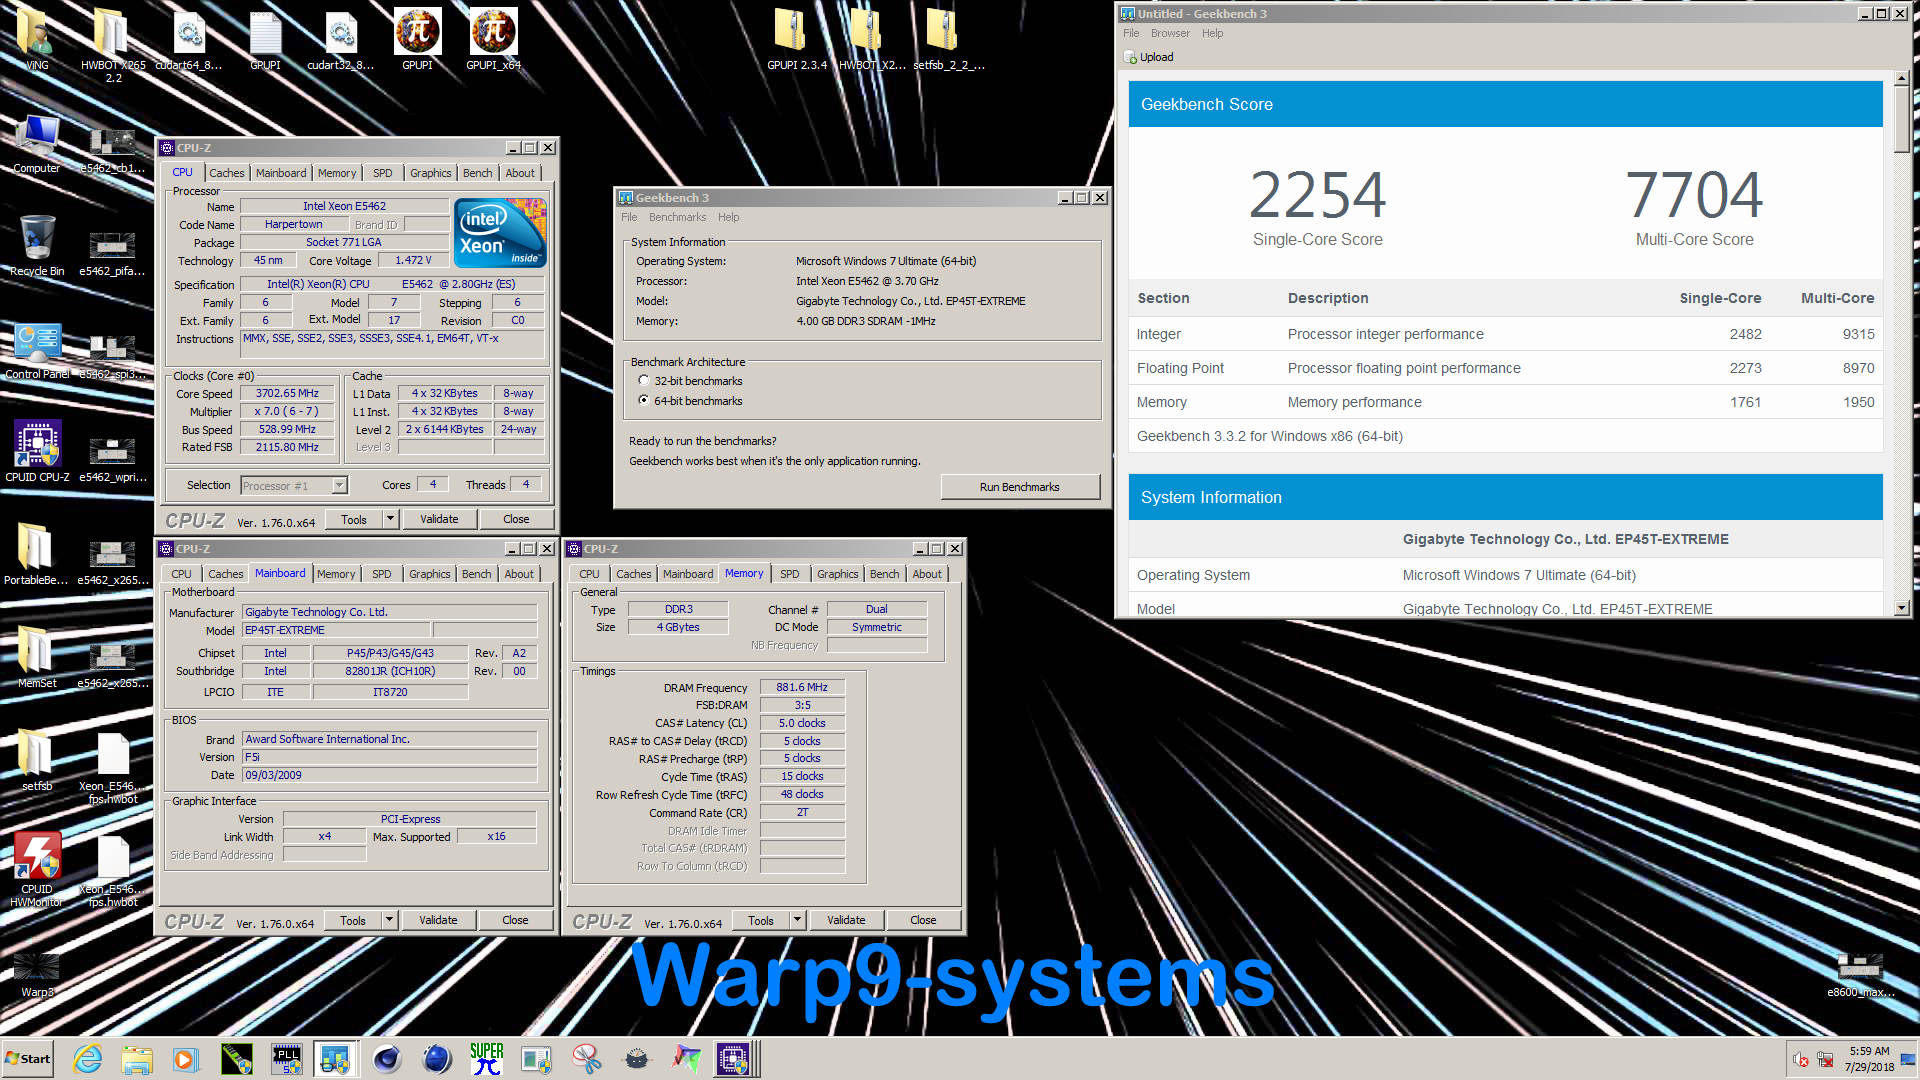Click the Geekbench results scrollbar down arrow

1901,607
